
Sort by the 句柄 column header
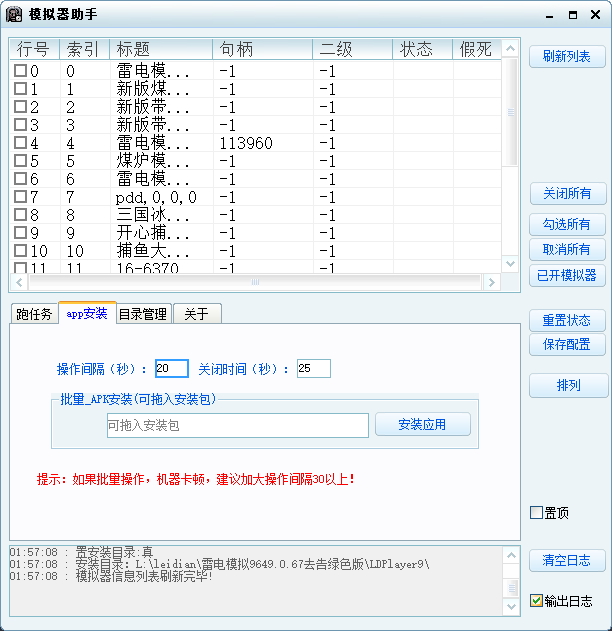260,50
